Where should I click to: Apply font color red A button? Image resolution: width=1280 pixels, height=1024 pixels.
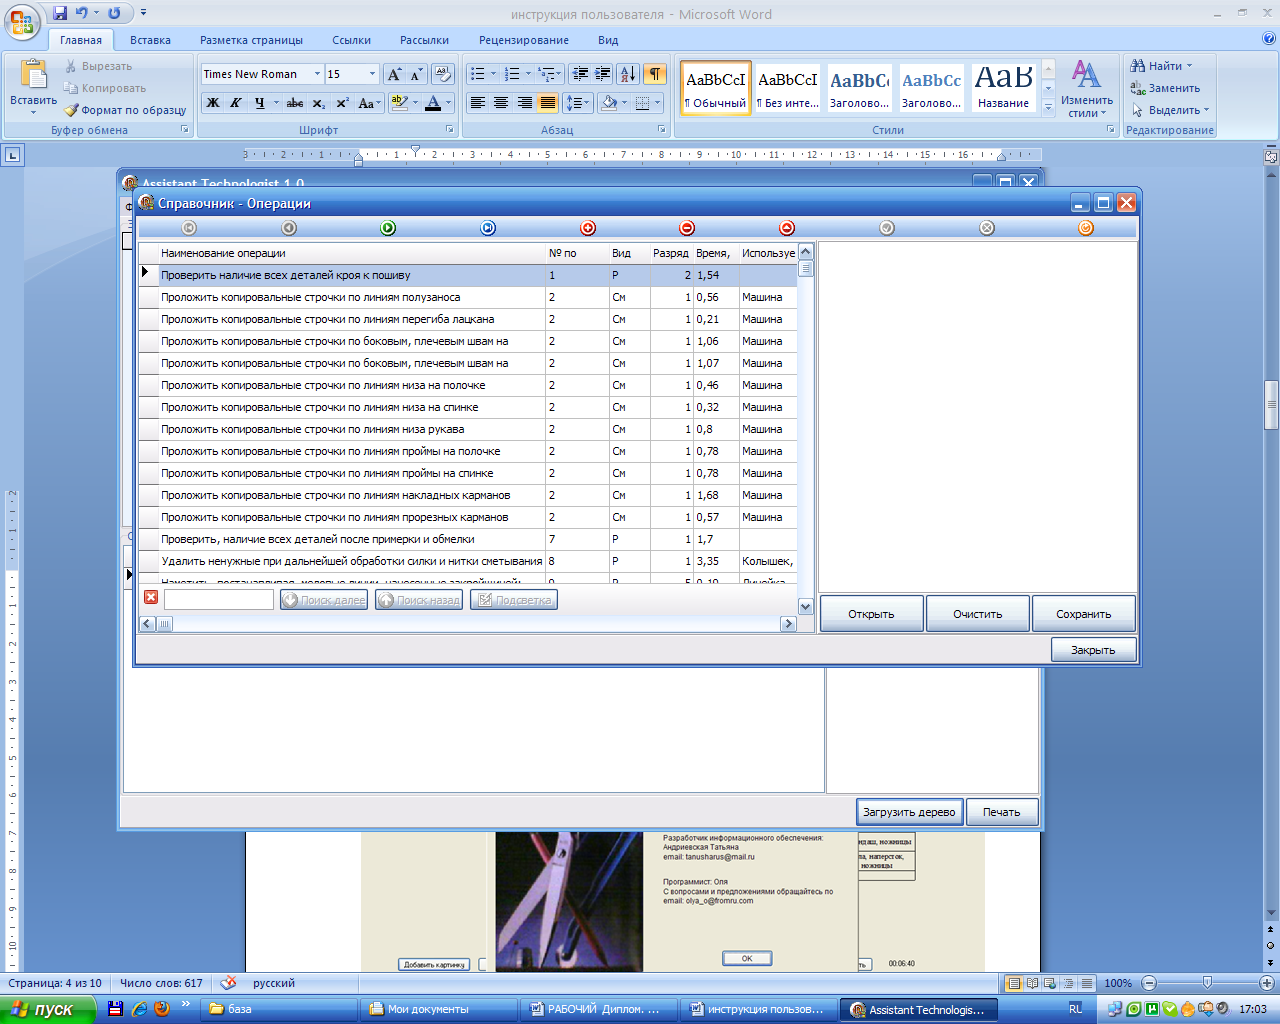(x=432, y=103)
